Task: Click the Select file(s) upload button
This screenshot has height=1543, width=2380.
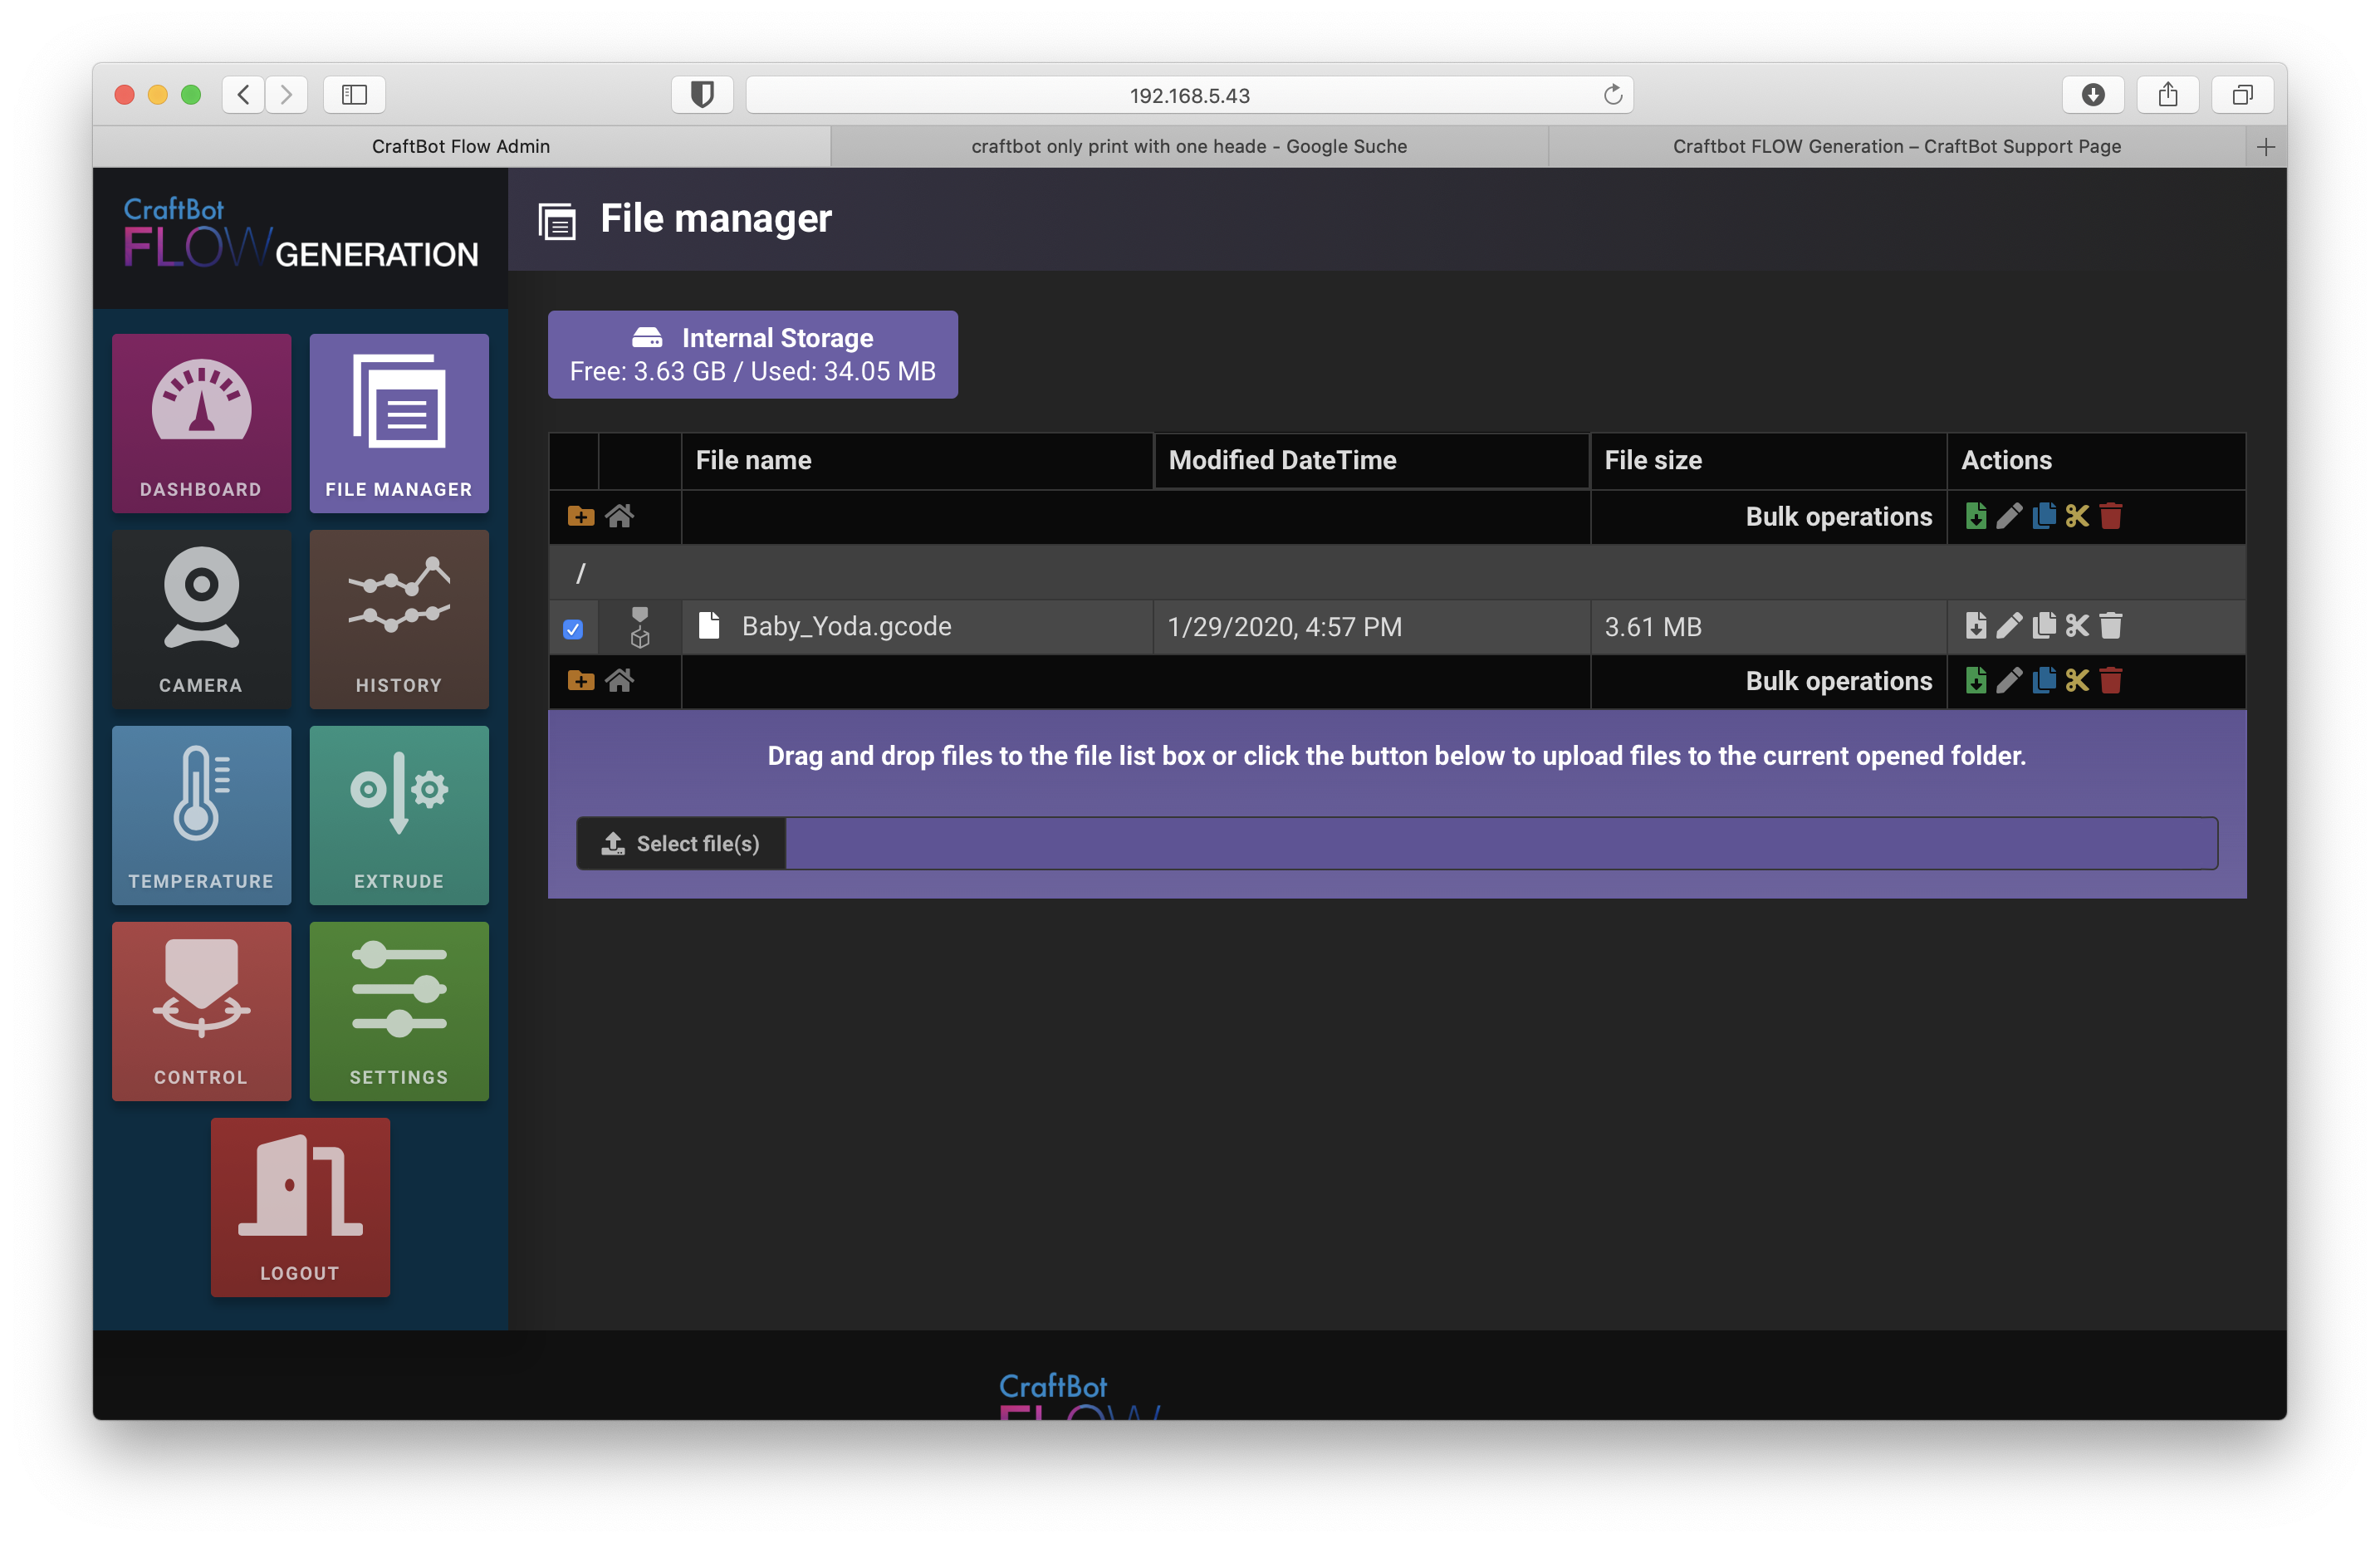Action: pos(681,843)
